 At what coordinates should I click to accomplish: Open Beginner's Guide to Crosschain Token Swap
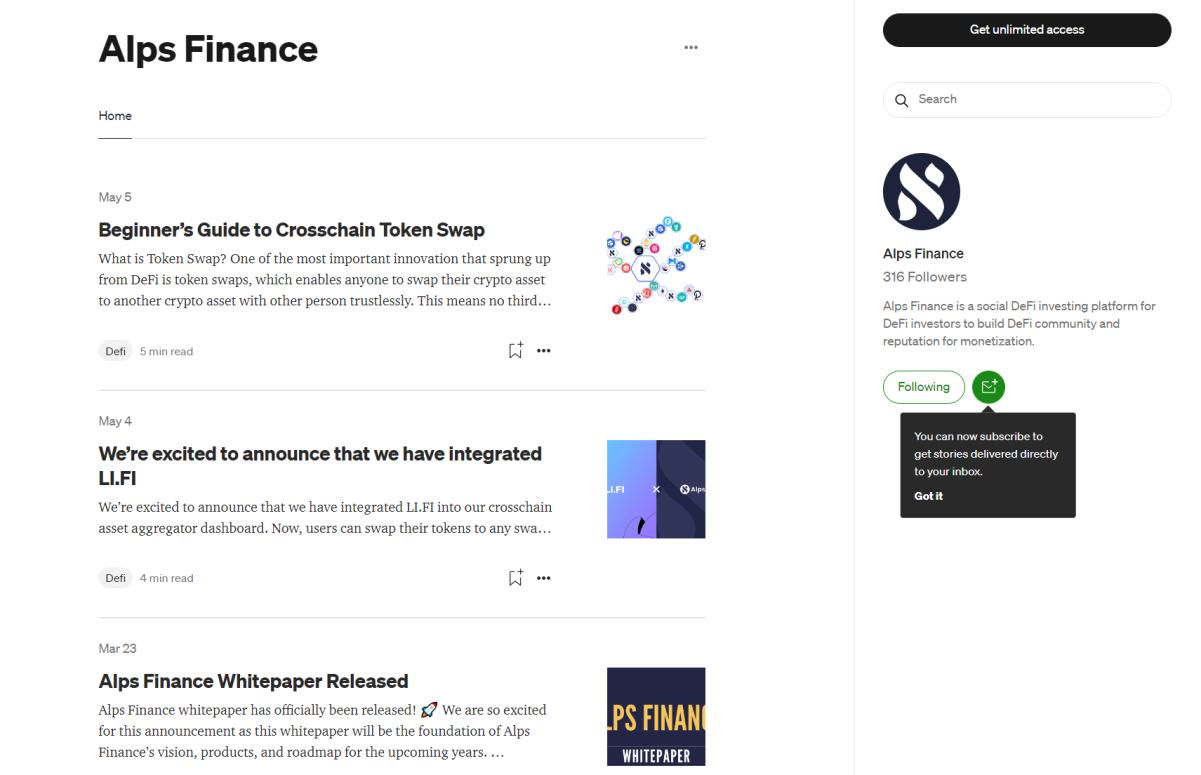(x=291, y=230)
